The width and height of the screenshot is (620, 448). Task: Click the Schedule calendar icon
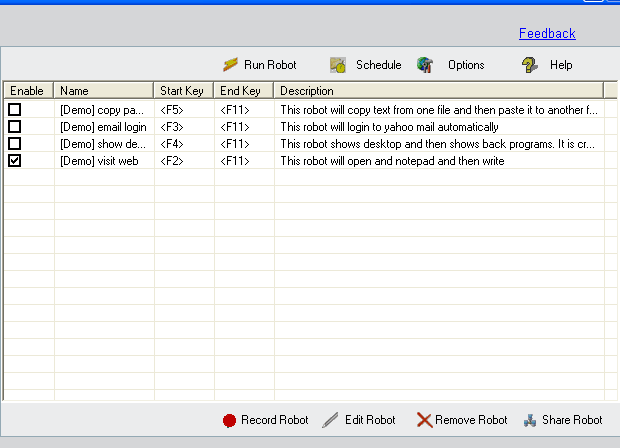click(338, 65)
